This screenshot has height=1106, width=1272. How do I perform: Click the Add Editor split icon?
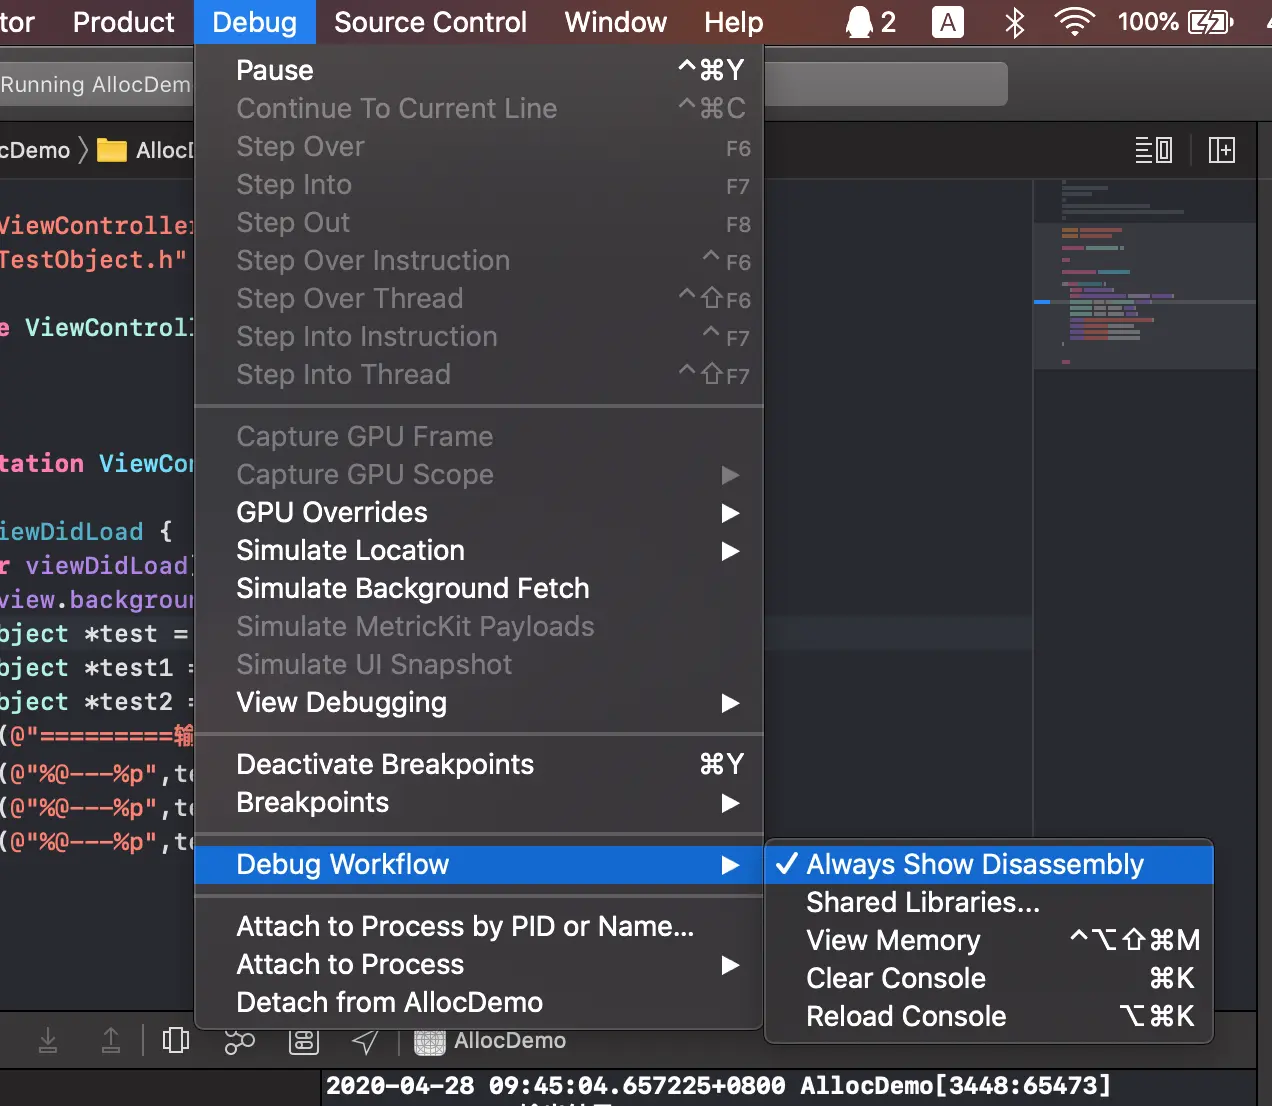coord(1222,150)
